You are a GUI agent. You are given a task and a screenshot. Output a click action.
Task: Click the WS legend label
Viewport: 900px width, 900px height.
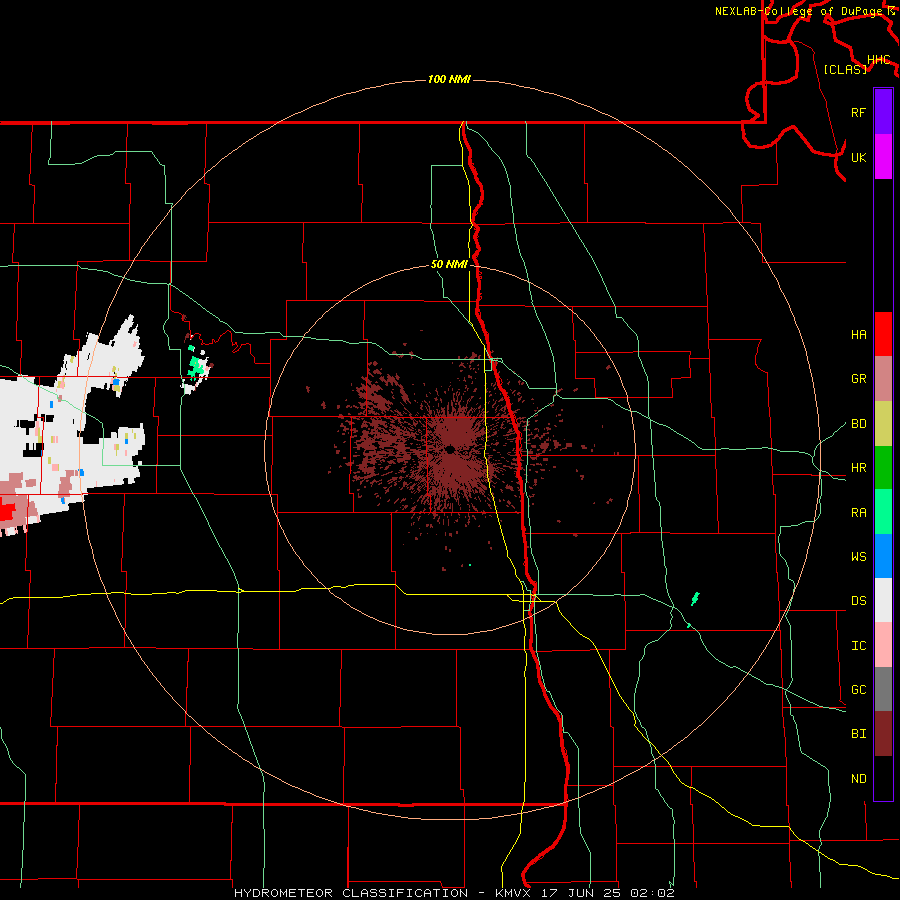(x=858, y=557)
